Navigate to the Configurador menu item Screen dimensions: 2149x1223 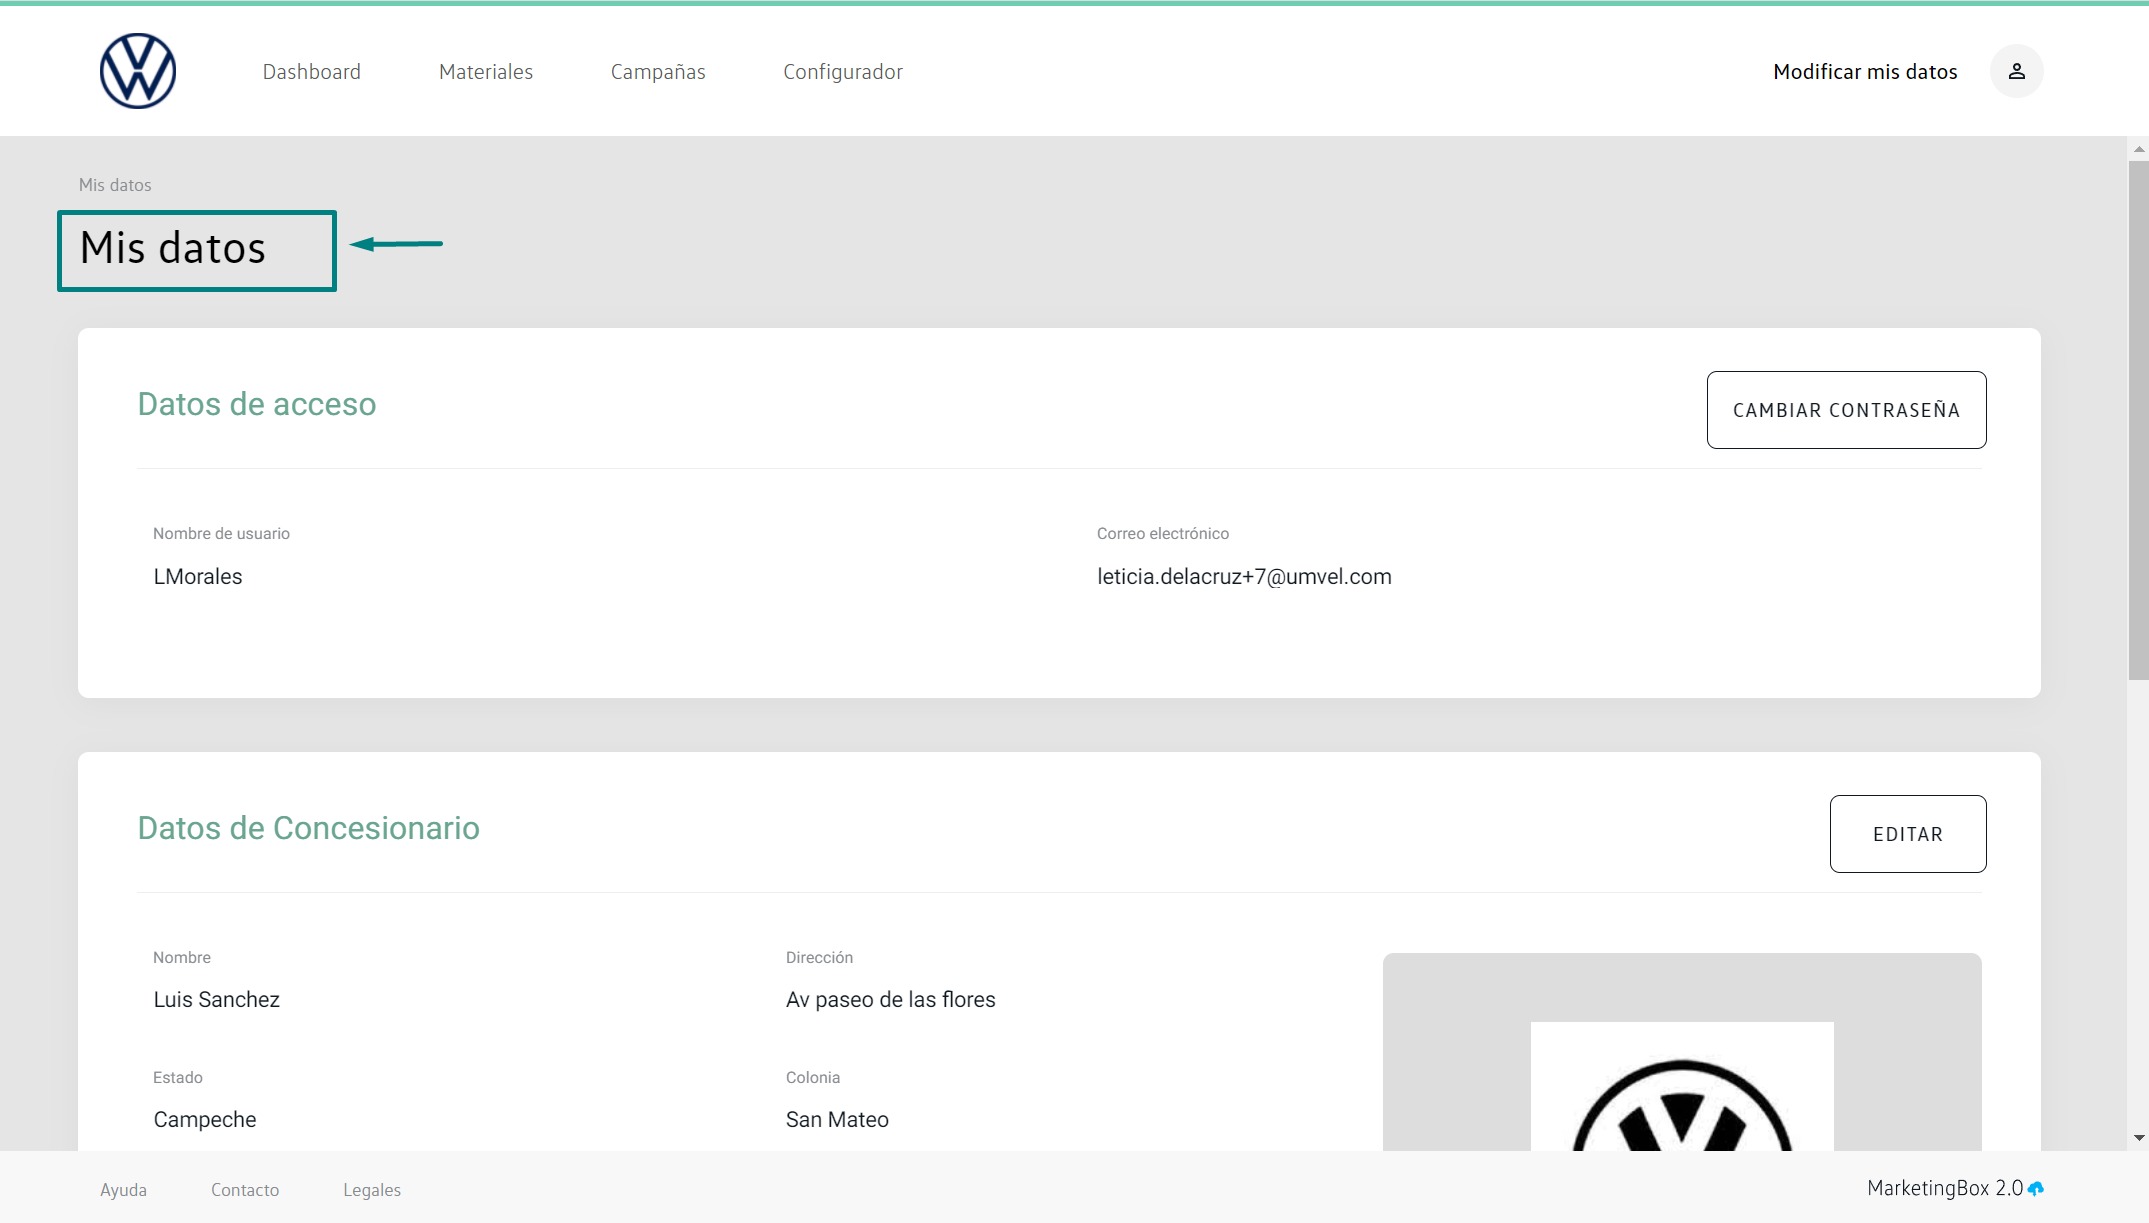click(843, 72)
